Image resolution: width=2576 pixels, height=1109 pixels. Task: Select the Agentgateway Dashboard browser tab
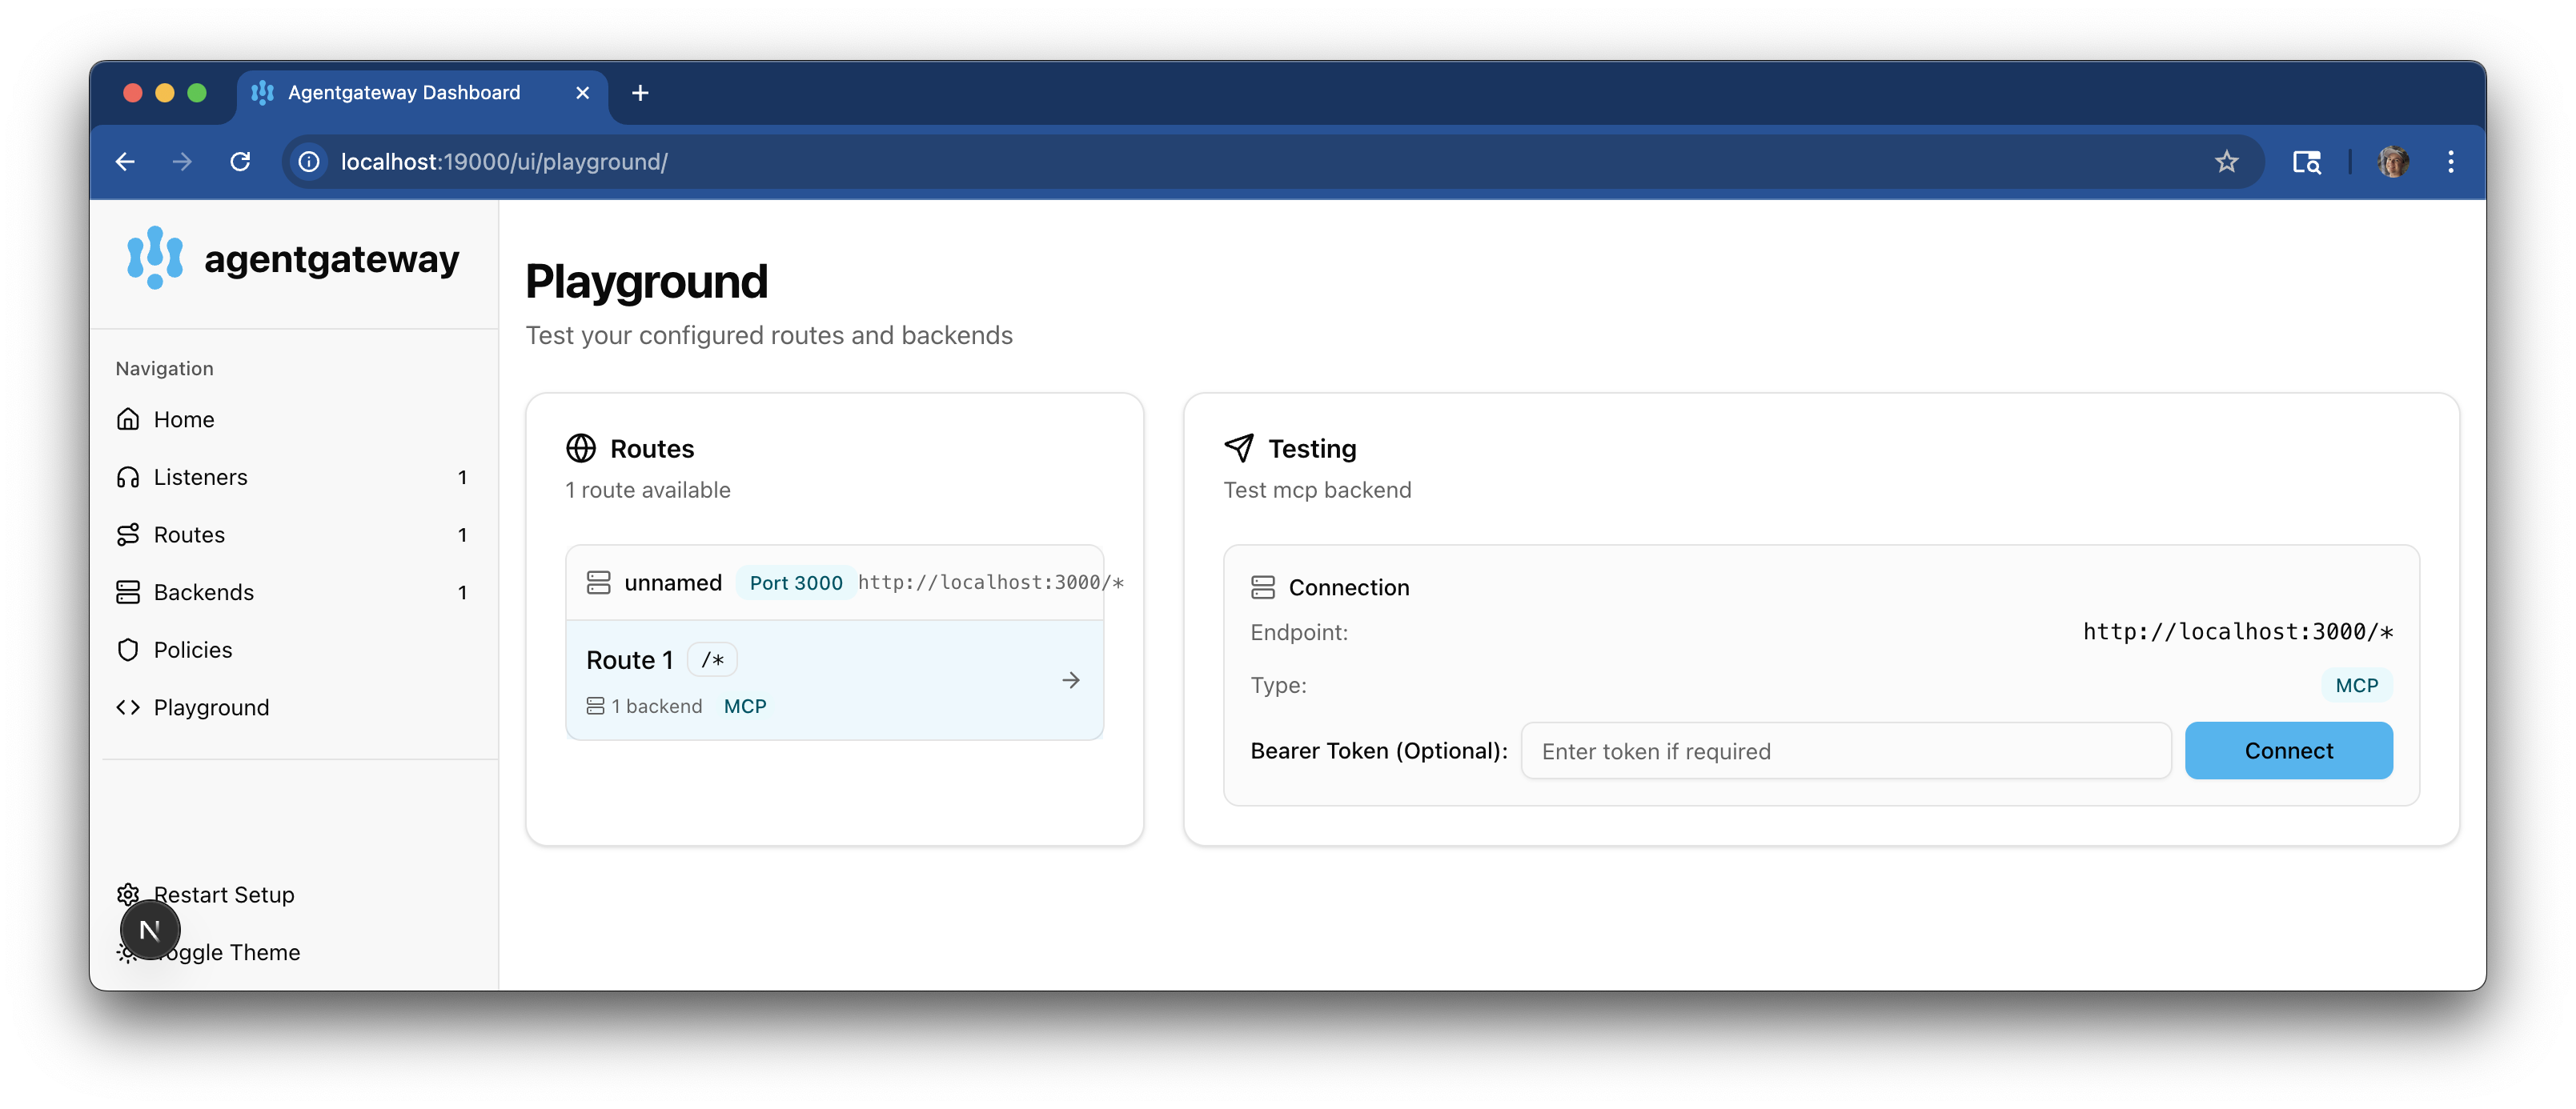(422, 93)
